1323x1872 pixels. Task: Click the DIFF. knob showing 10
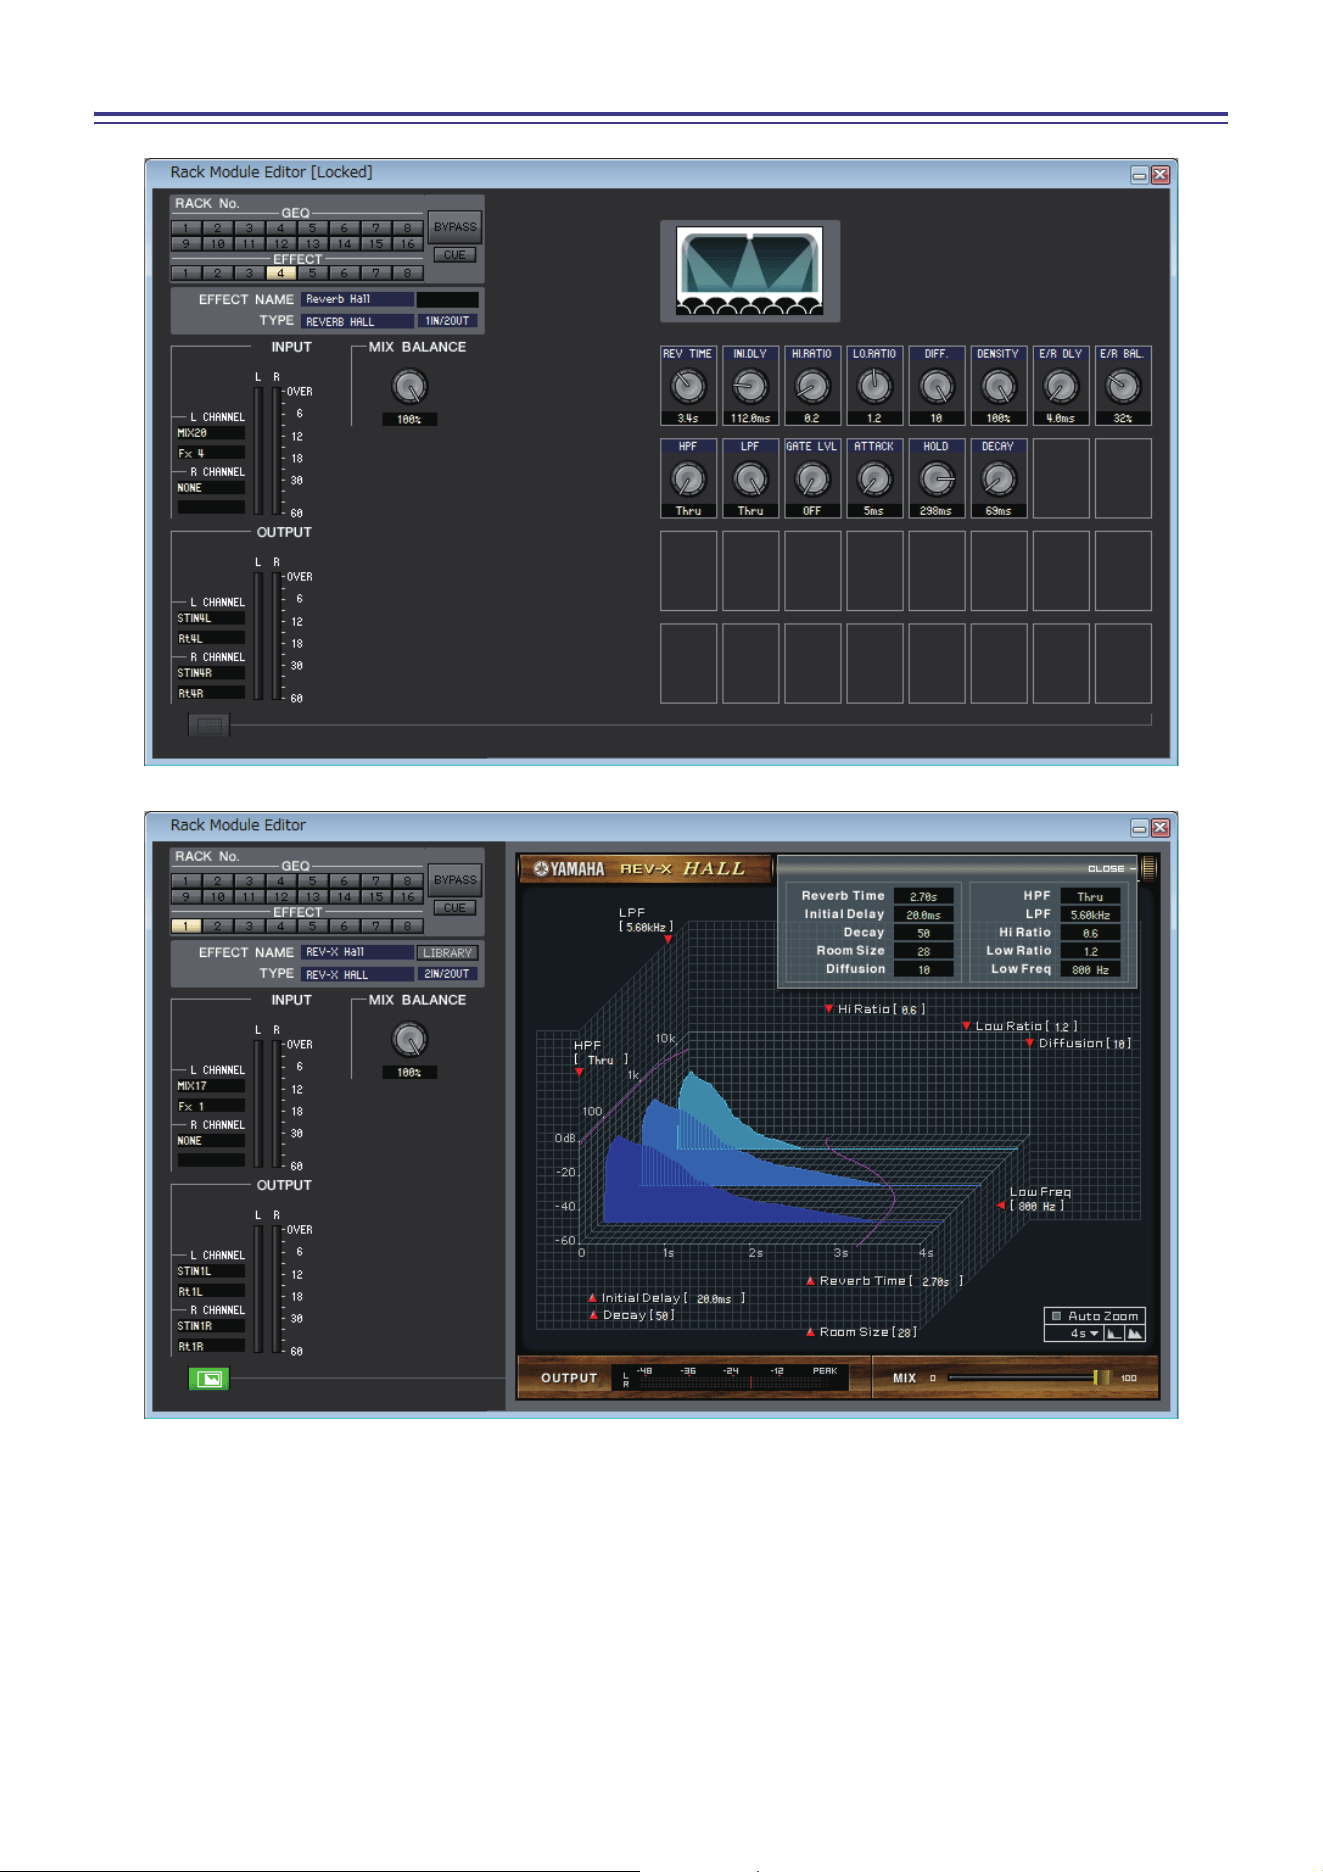tap(936, 386)
